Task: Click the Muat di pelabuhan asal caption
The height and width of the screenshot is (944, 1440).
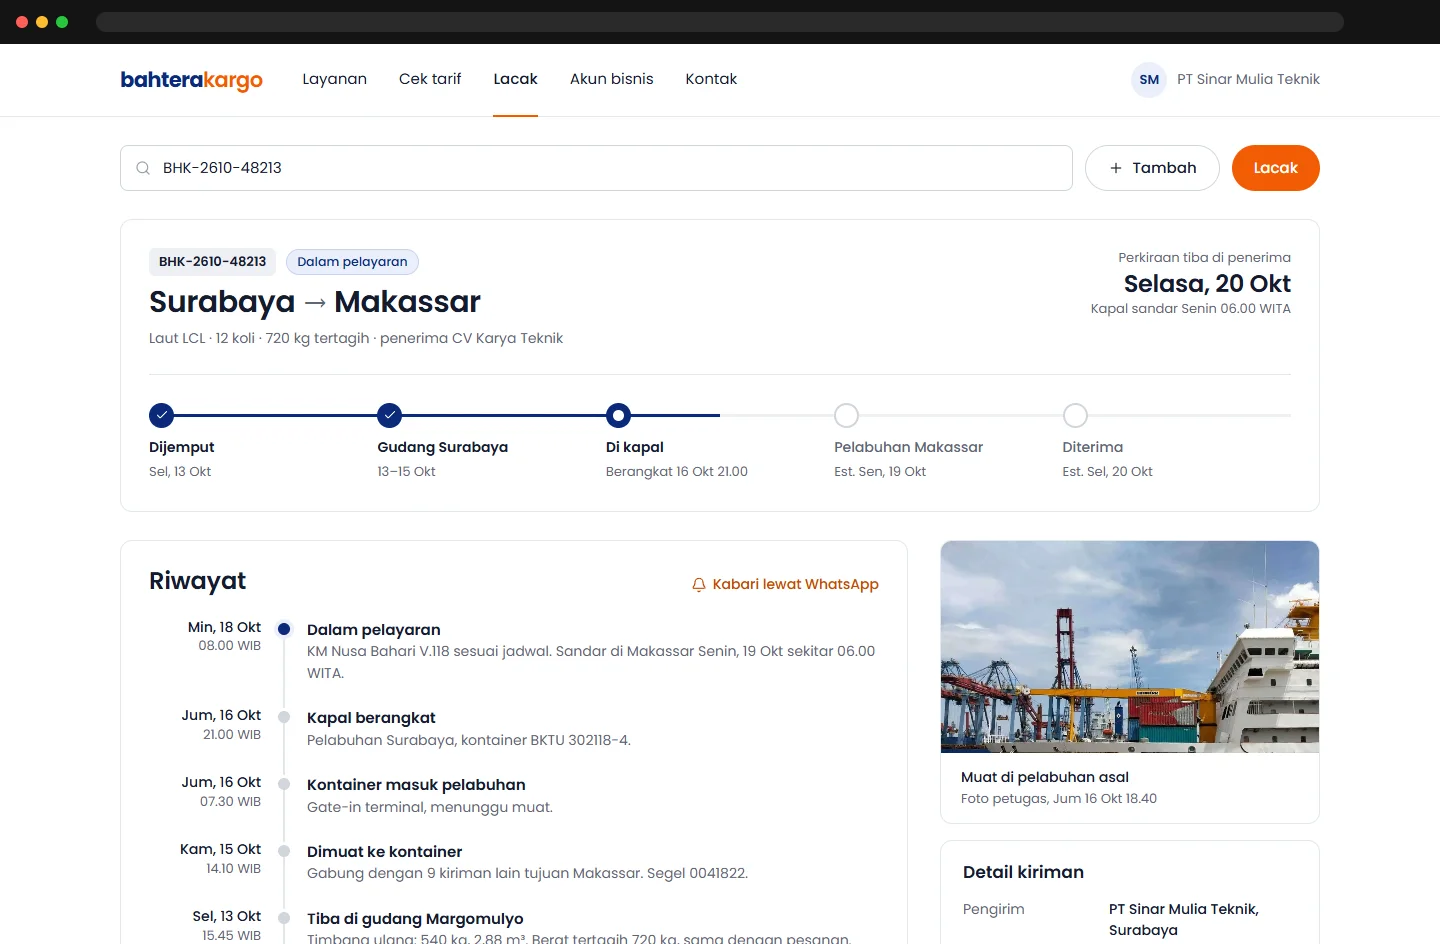Action: tap(1045, 777)
